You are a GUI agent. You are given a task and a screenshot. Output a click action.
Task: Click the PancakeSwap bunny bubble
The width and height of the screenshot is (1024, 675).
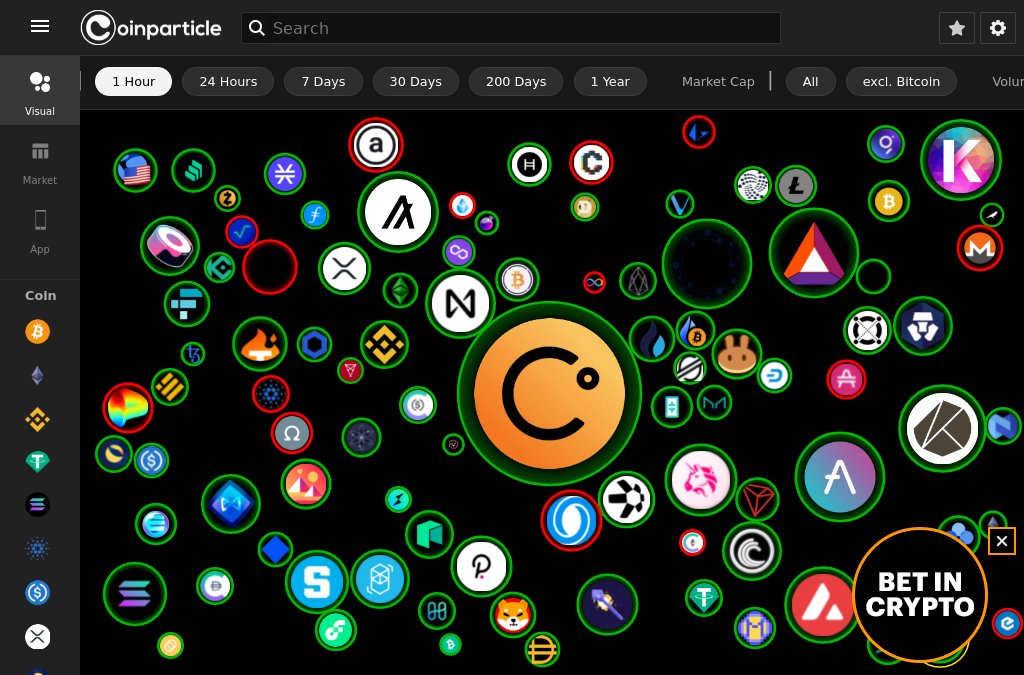[x=737, y=355]
